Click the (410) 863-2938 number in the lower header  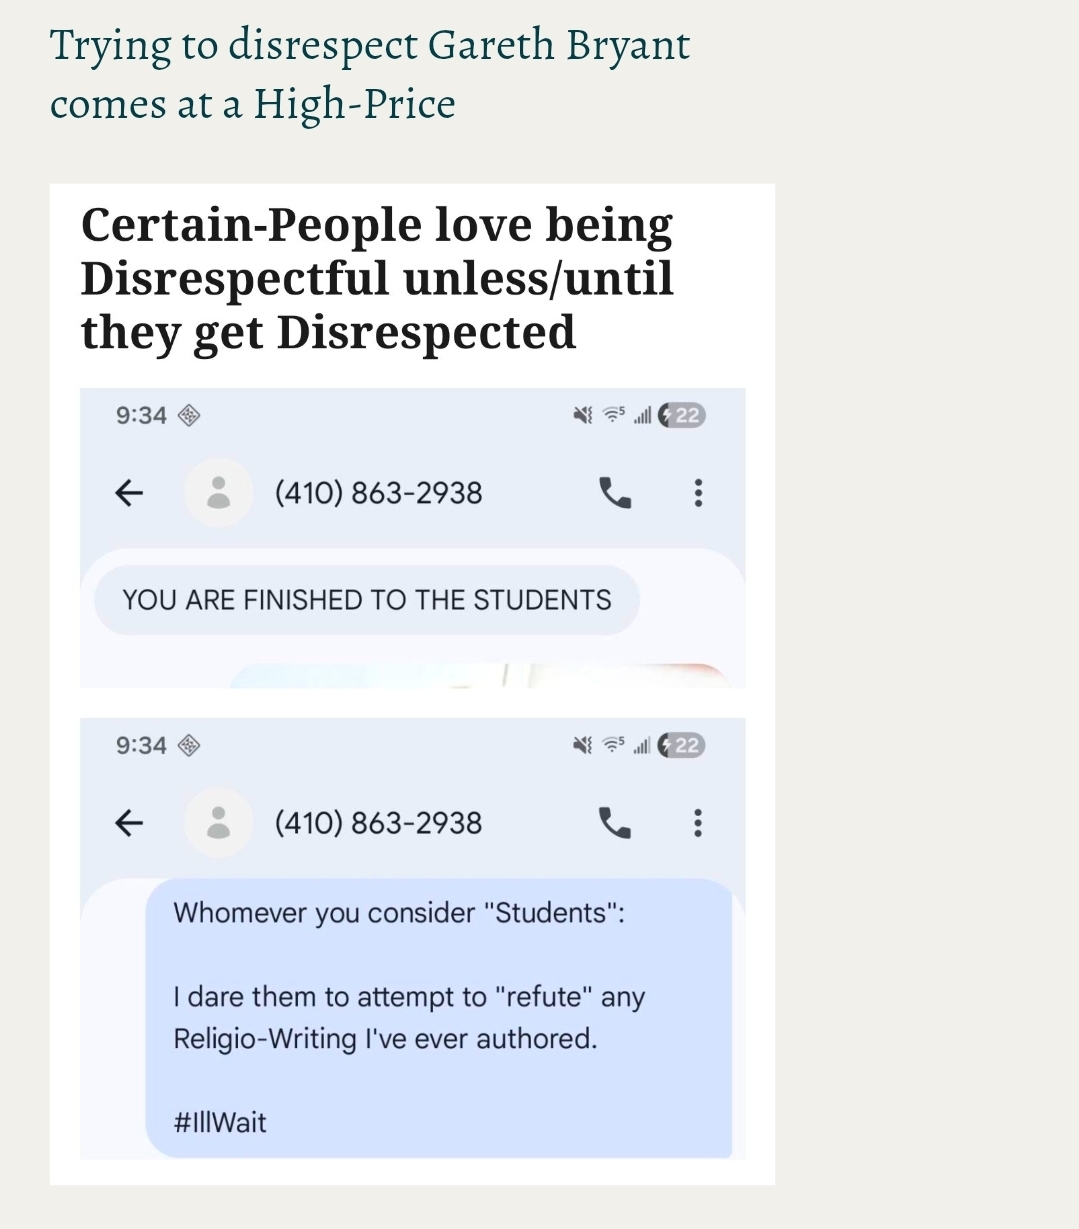(378, 823)
